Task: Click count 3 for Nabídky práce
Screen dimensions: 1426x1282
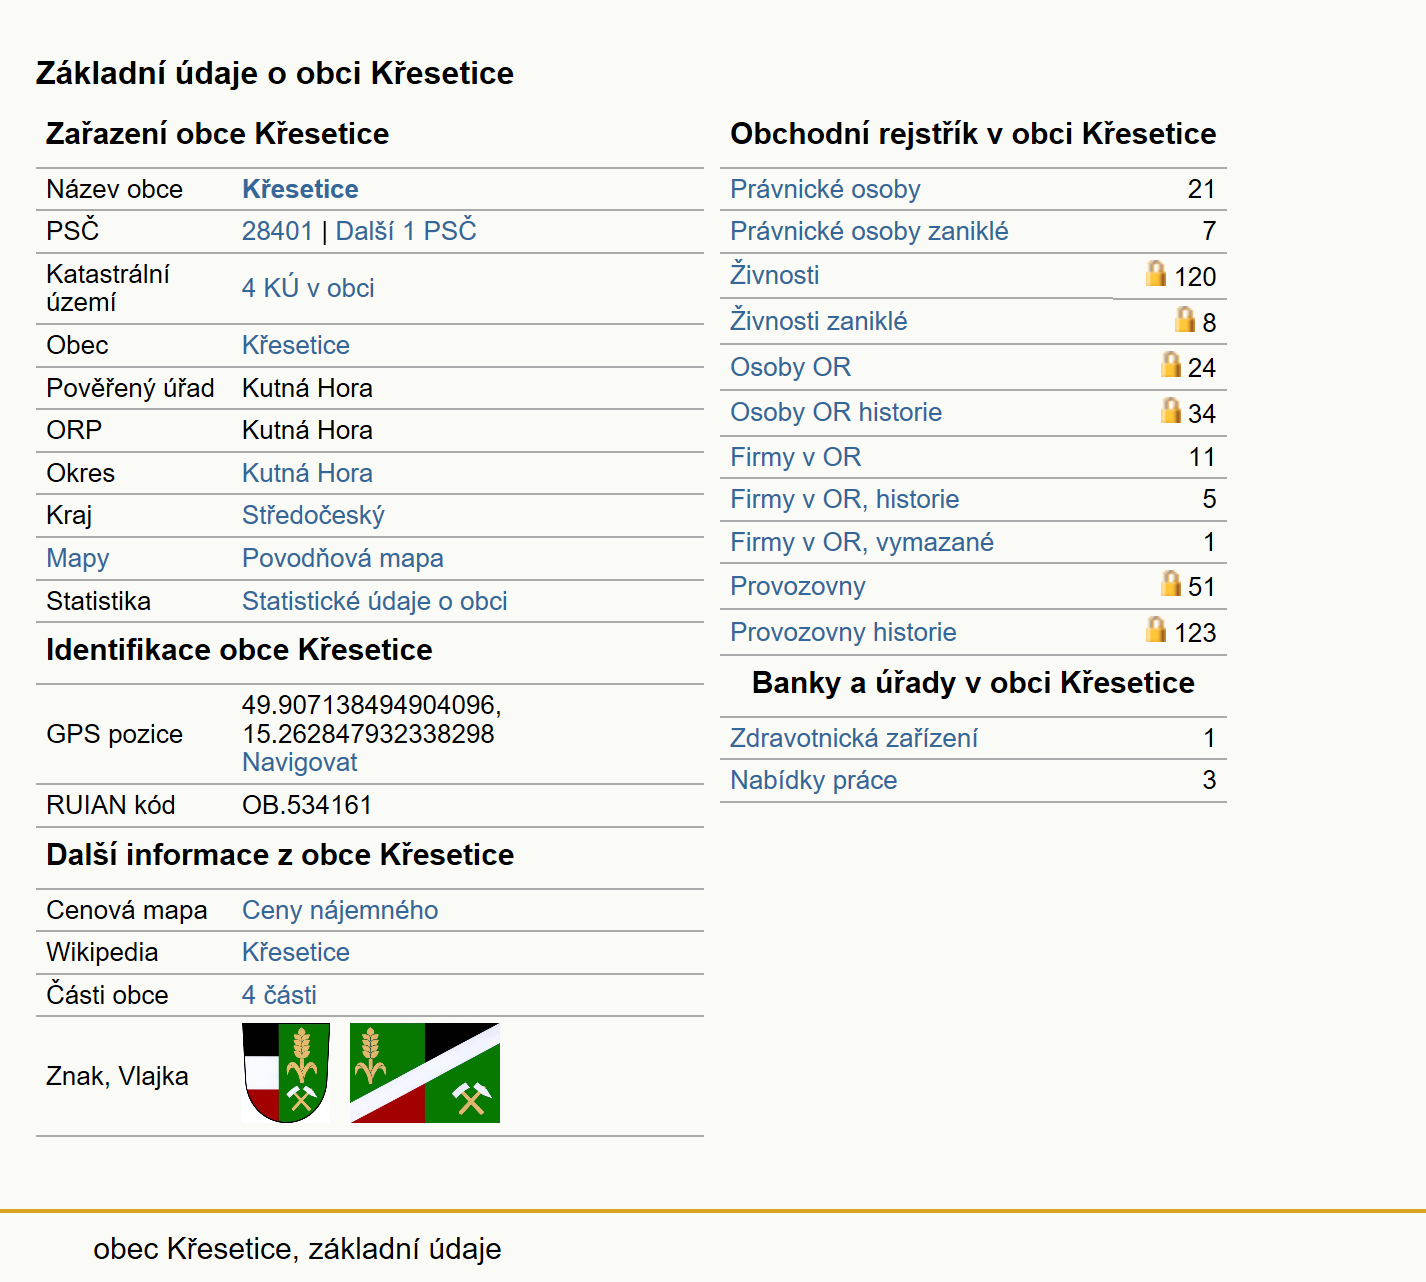Action: pos(1209,780)
